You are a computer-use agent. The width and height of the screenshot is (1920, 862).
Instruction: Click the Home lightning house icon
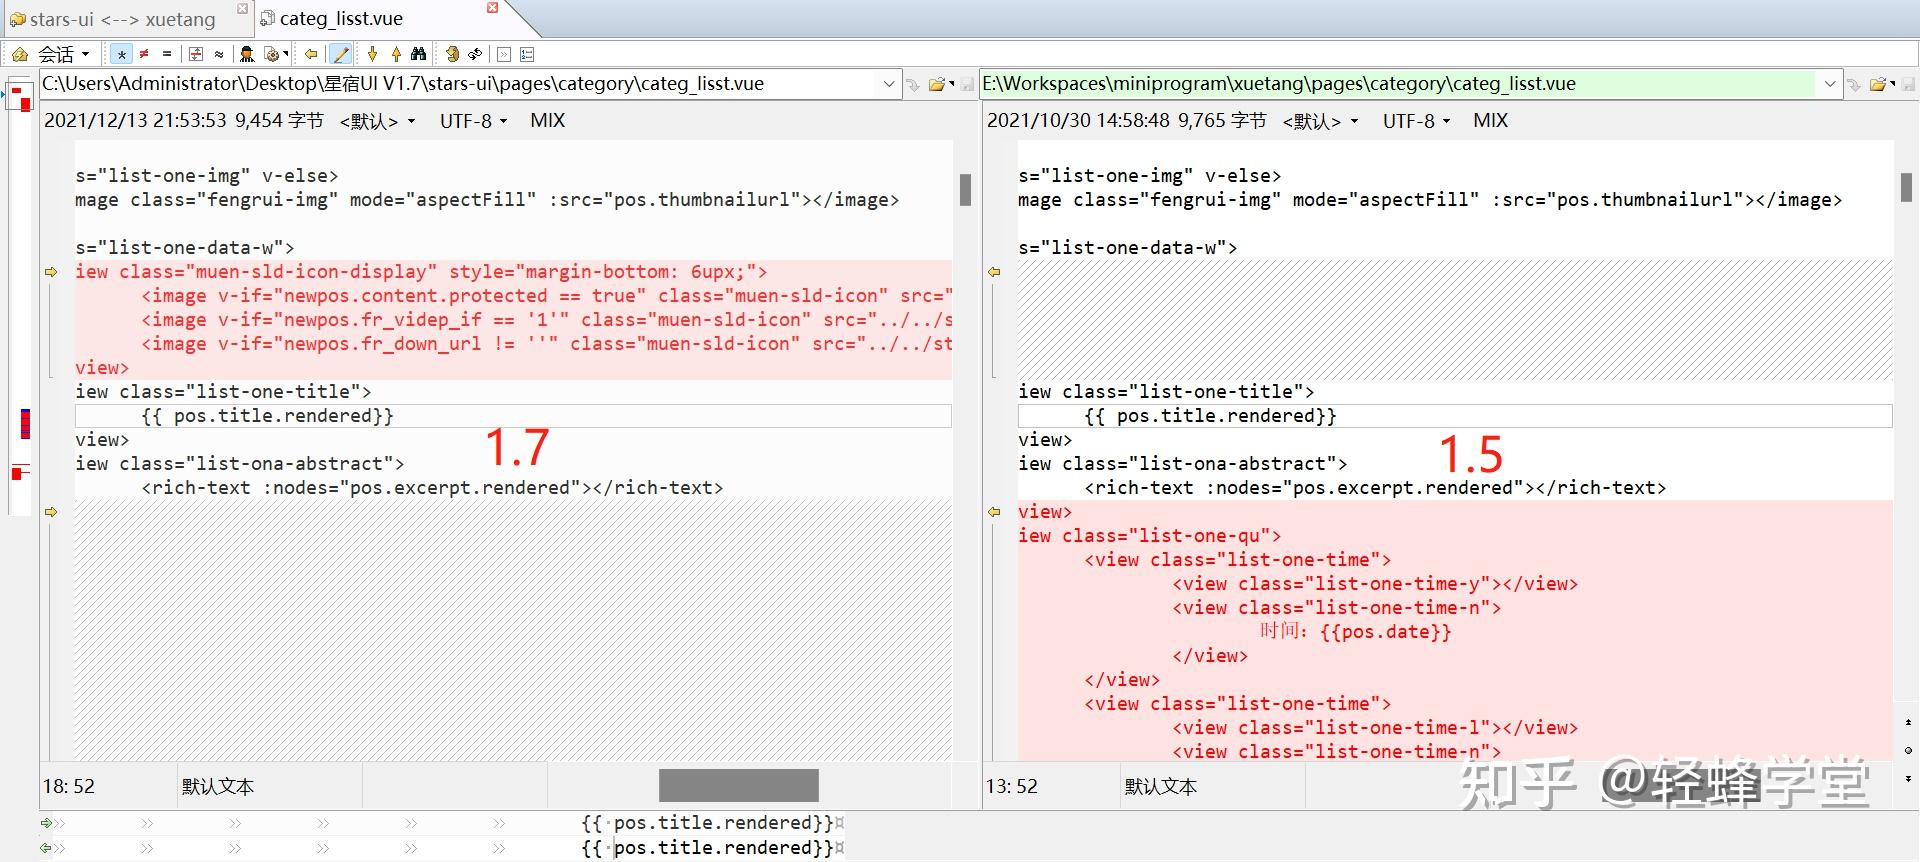[x=19, y=54]
